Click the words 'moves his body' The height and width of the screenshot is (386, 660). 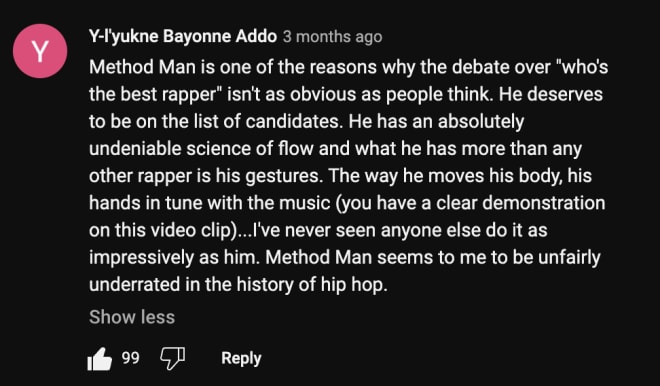tap(496, 176)
